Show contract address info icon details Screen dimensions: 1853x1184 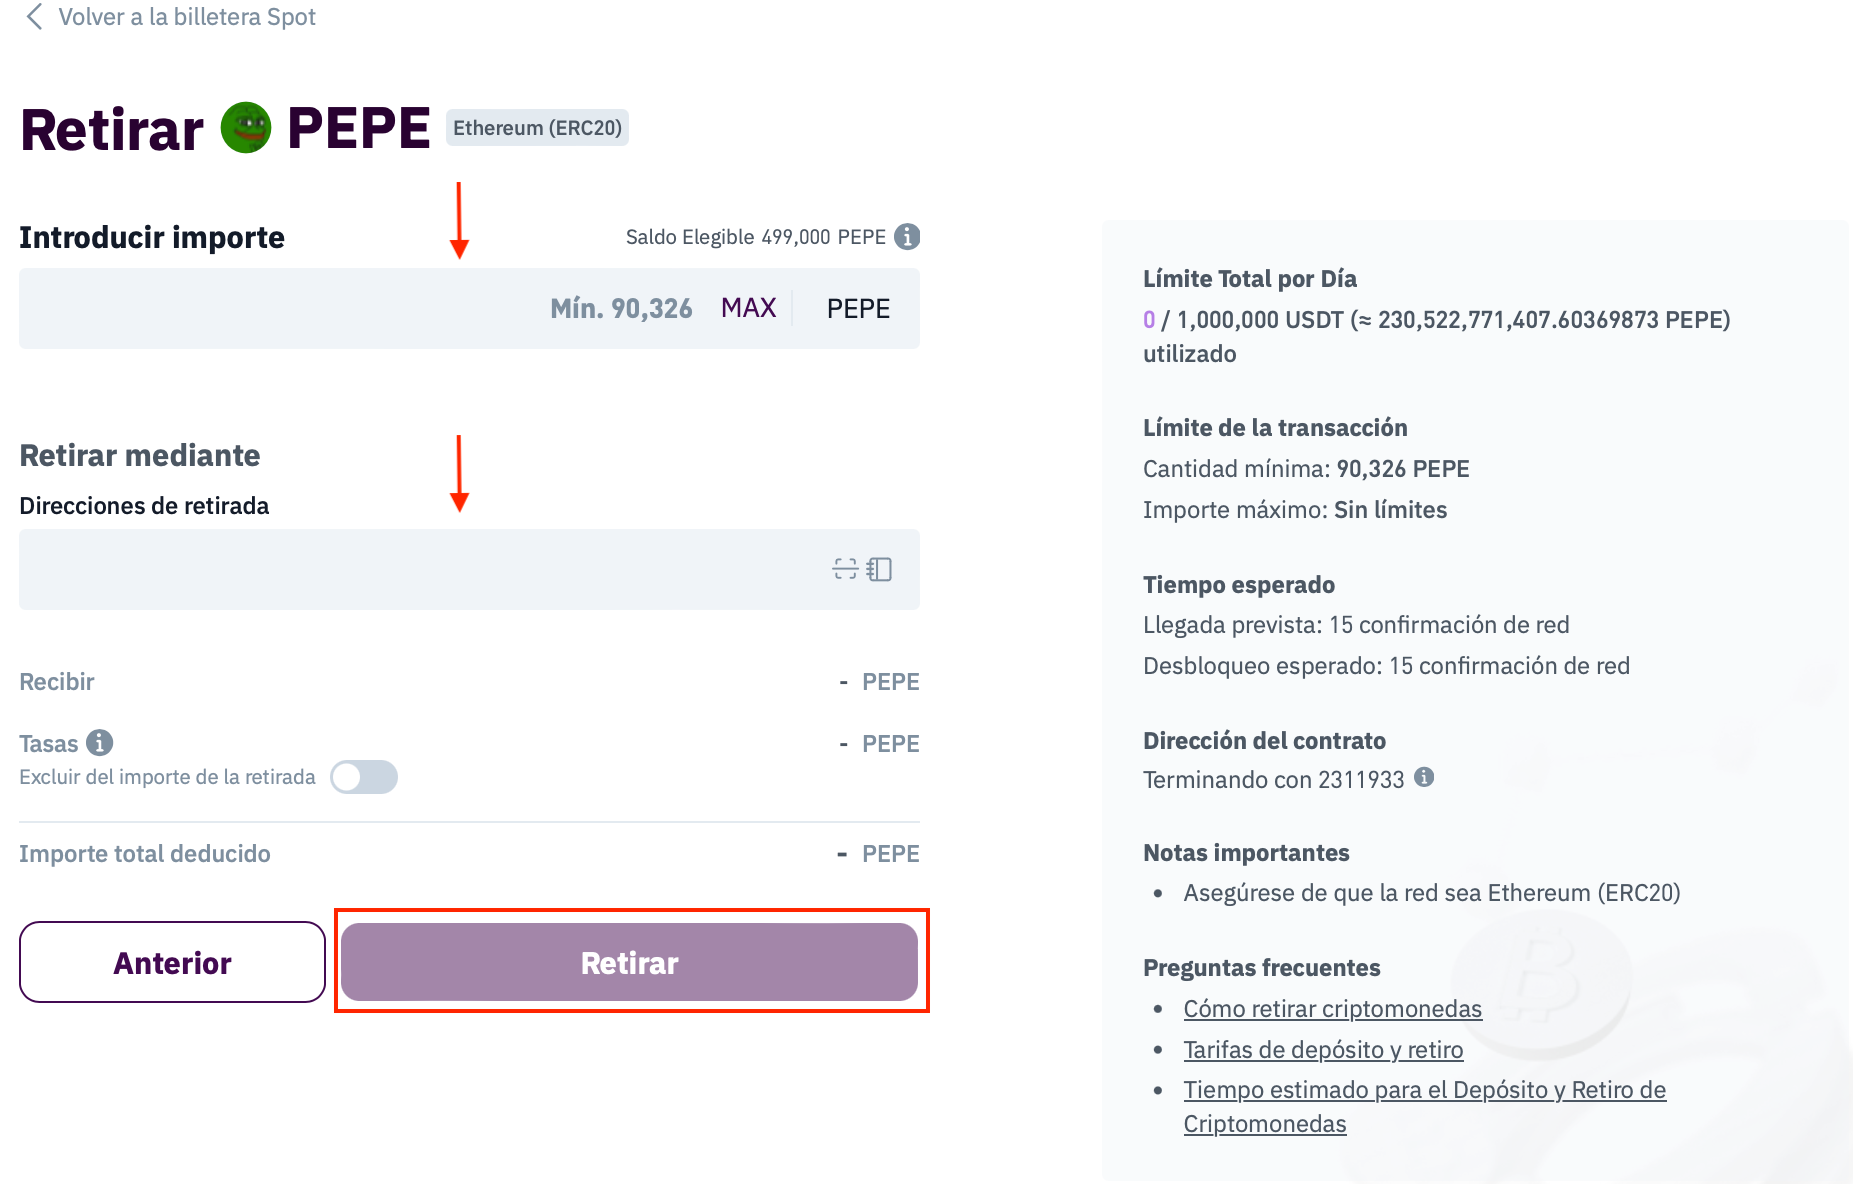point(1424,777)
